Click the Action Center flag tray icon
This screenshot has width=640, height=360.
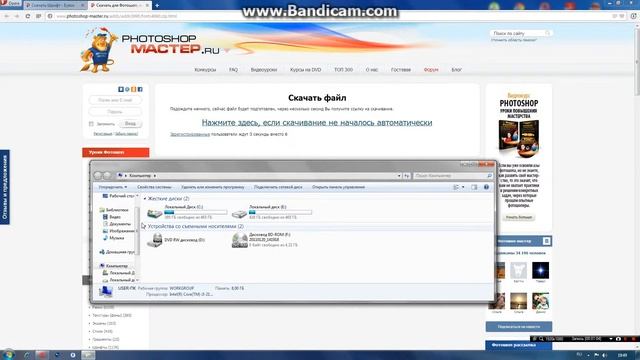(x=596, y=356)
